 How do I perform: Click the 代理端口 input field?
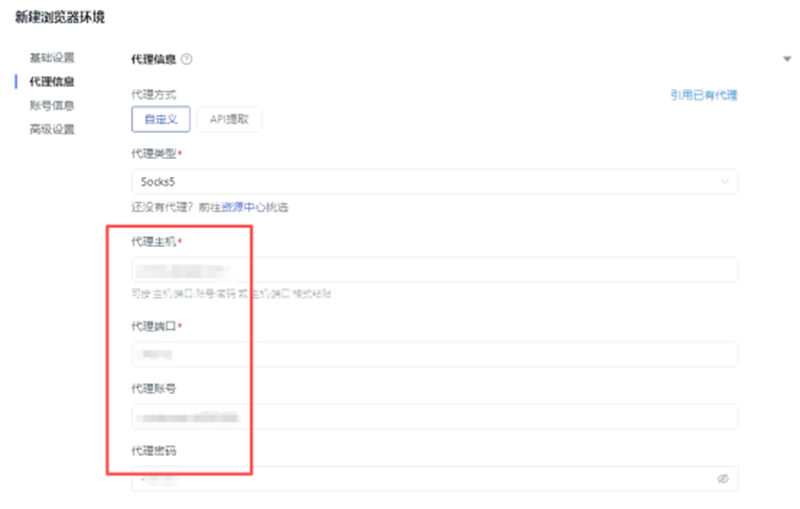pyautogui.click(x=435, y=354)
